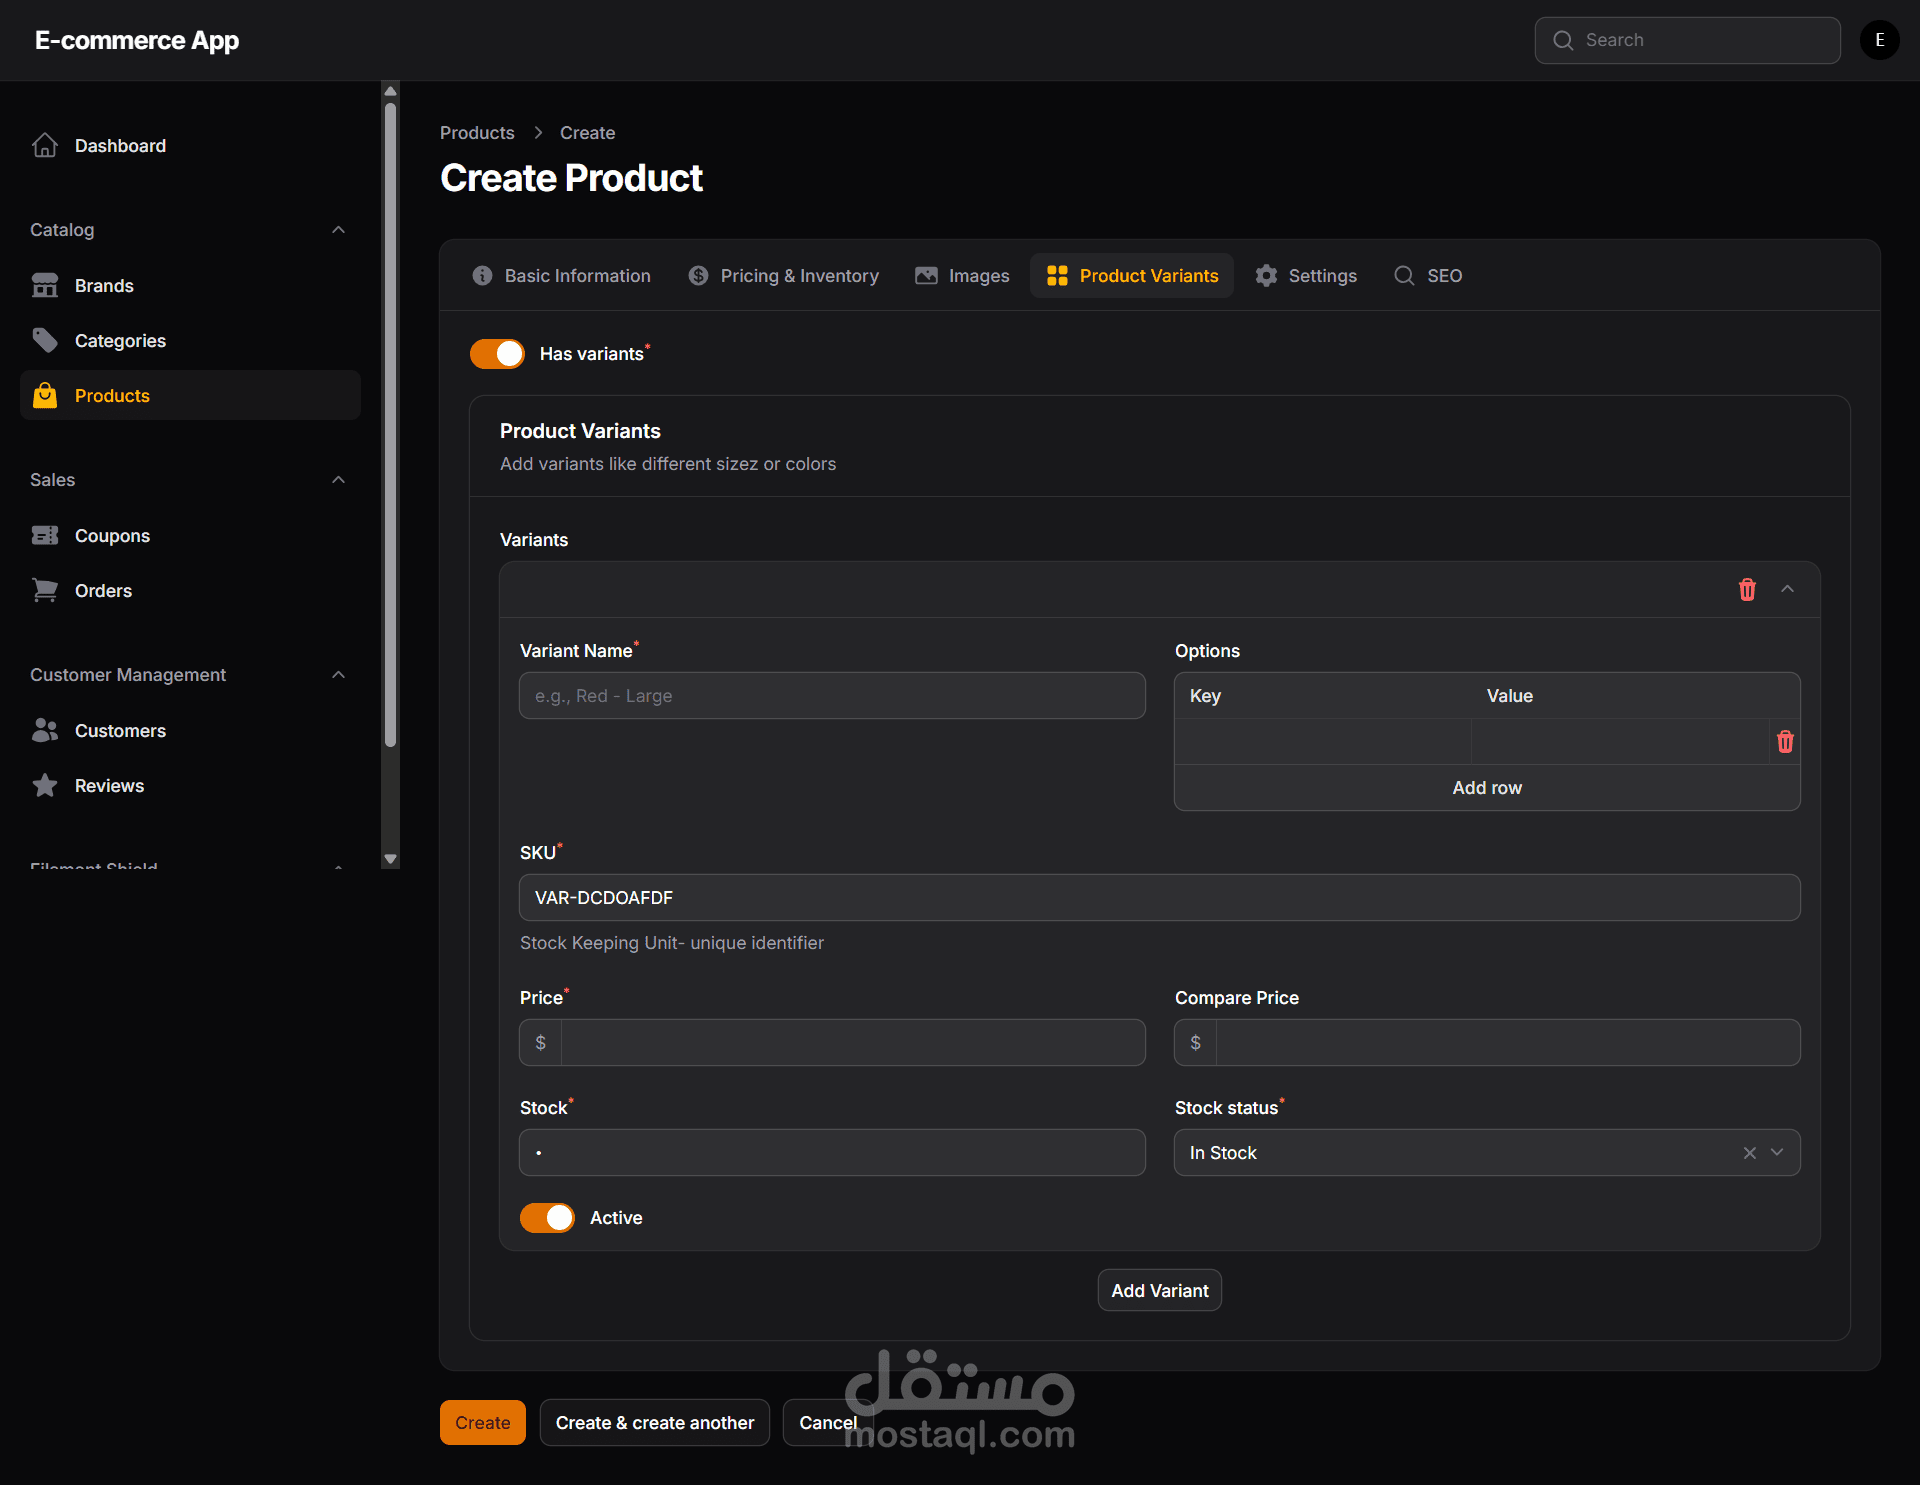Click the user avatar E icon
The height and width of the screenshot is (1485, 1920).
click(1879, 40)
